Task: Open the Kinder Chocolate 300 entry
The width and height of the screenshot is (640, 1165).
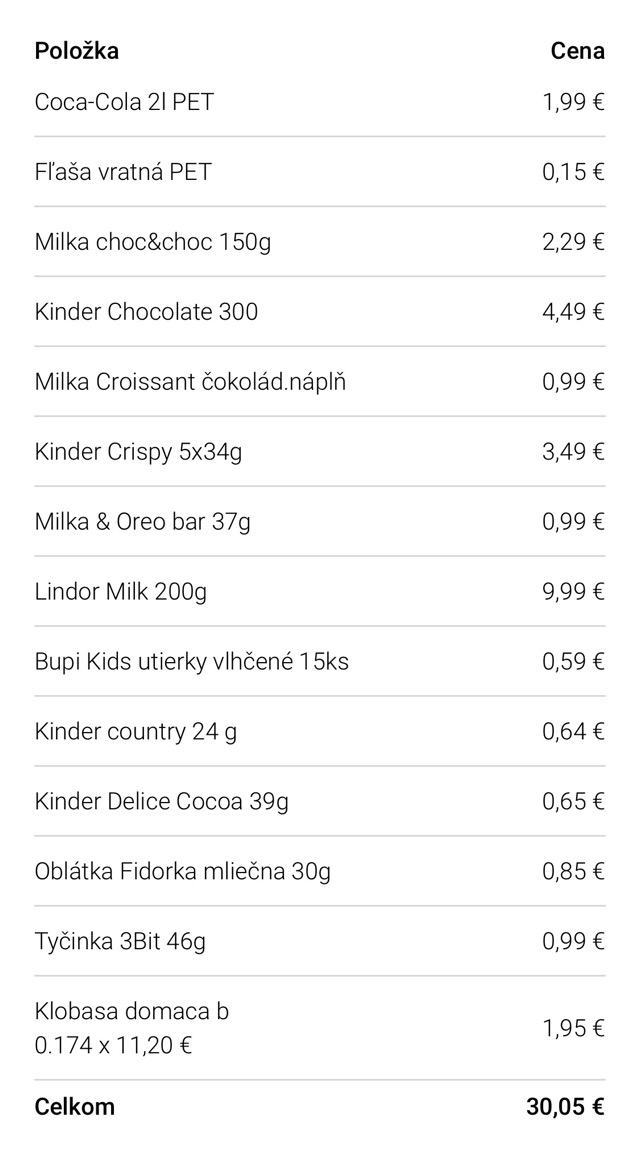Action: 146,312
